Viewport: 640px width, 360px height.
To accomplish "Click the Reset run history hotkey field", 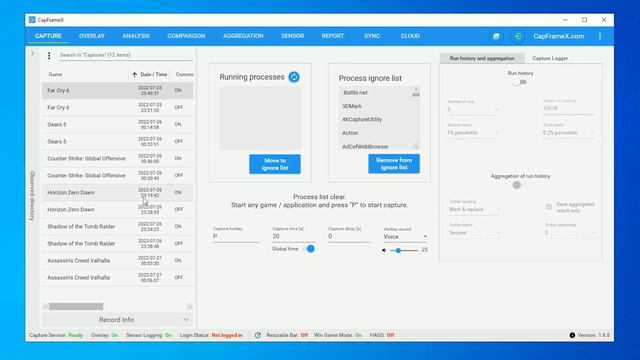I will point(568,109).
